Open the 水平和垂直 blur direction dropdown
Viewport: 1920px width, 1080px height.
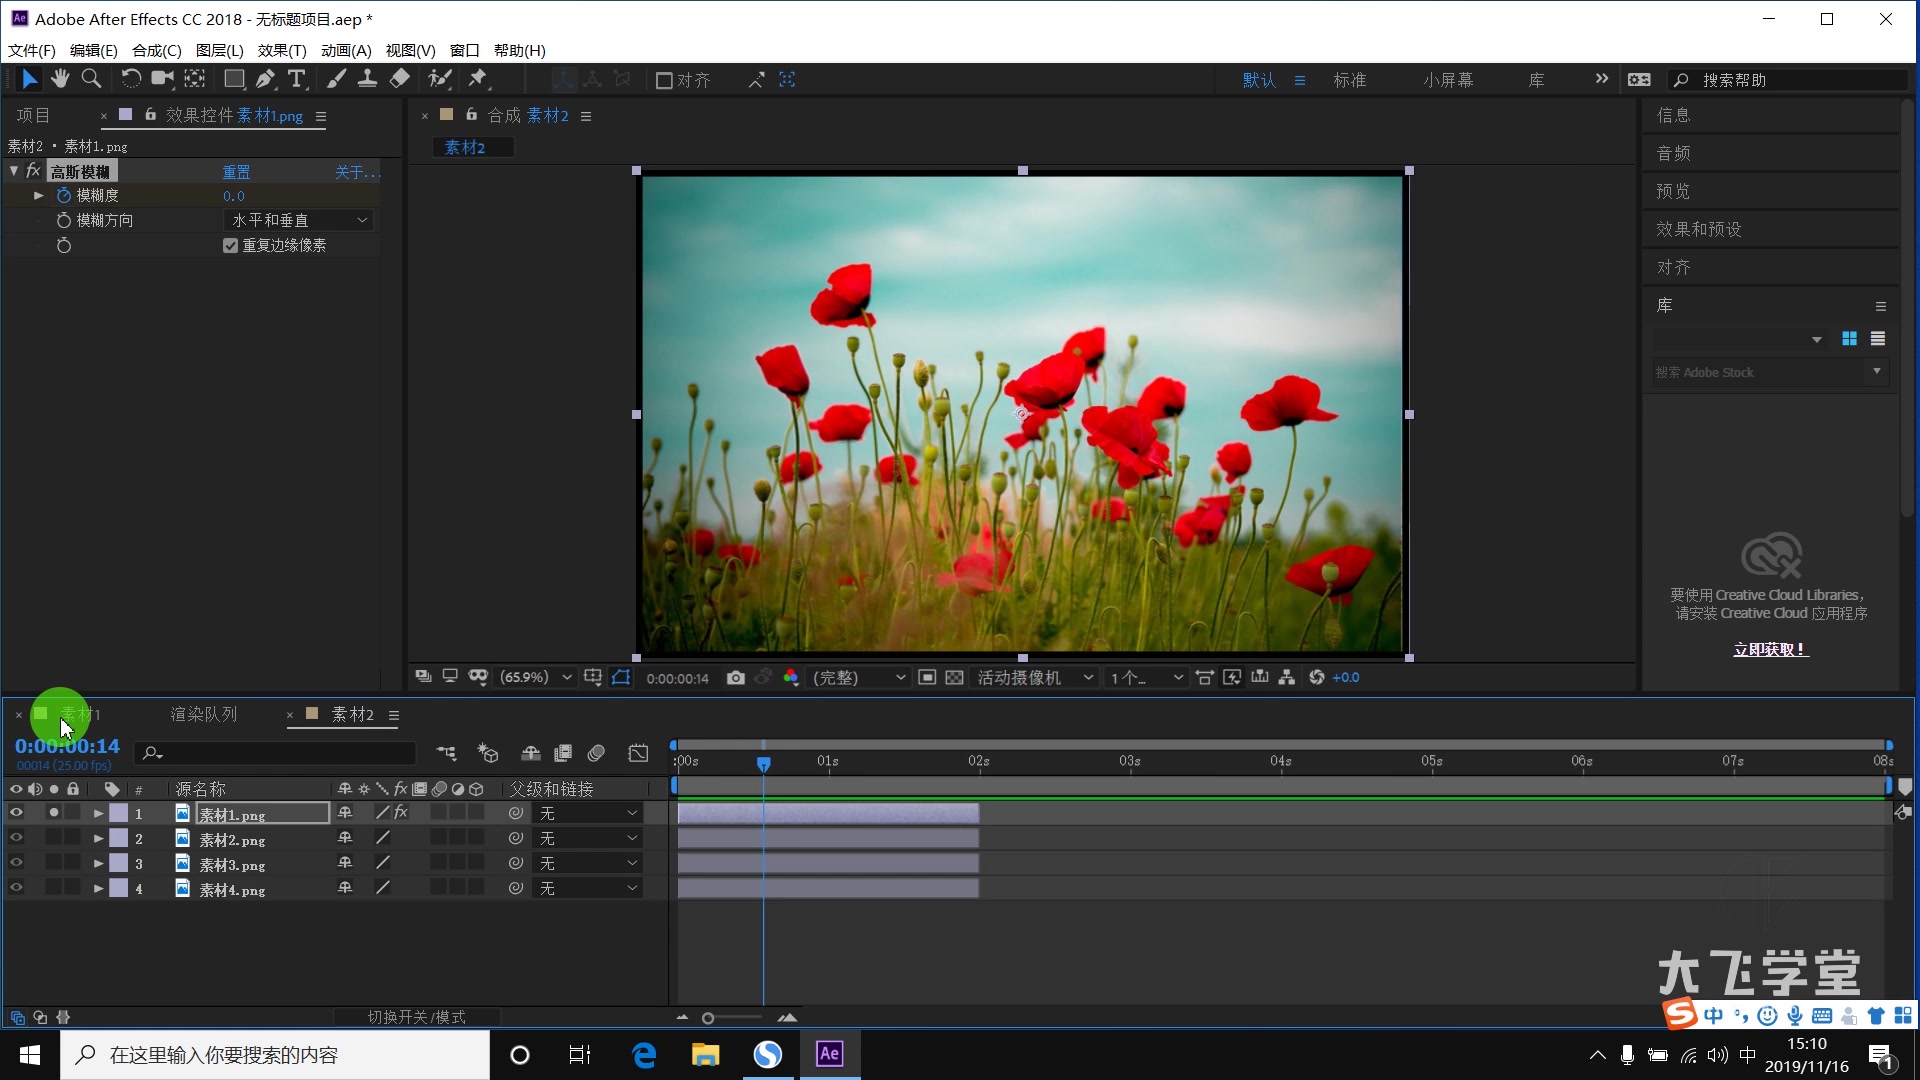[299, 220]
